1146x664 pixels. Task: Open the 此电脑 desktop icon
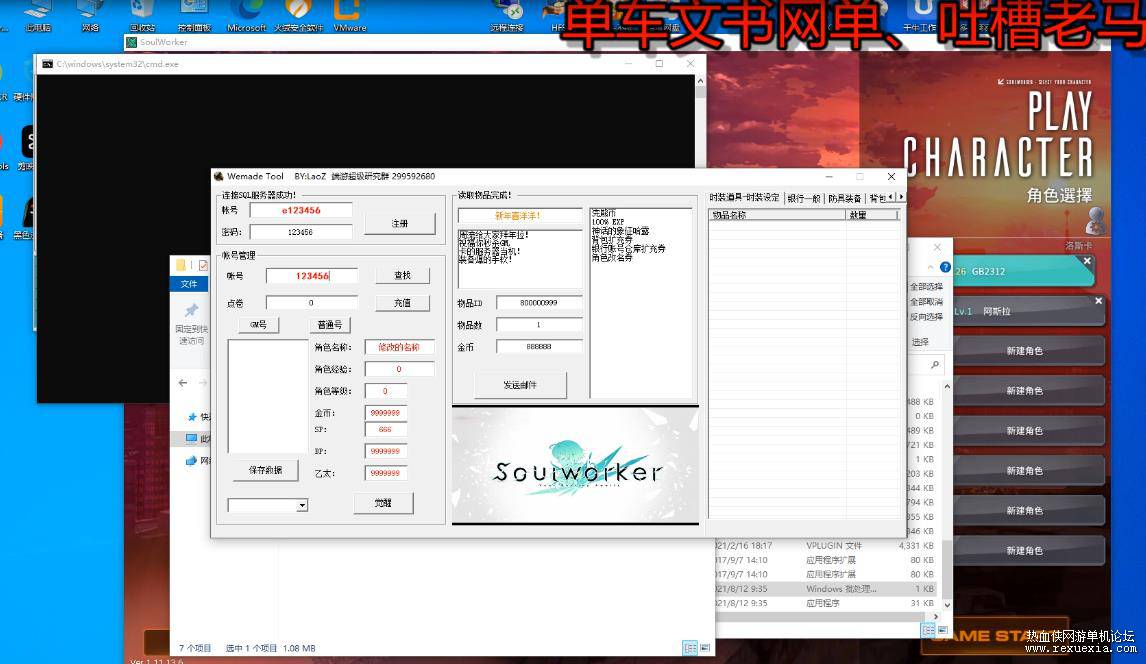pyautogui.click(x=37, y=15)
